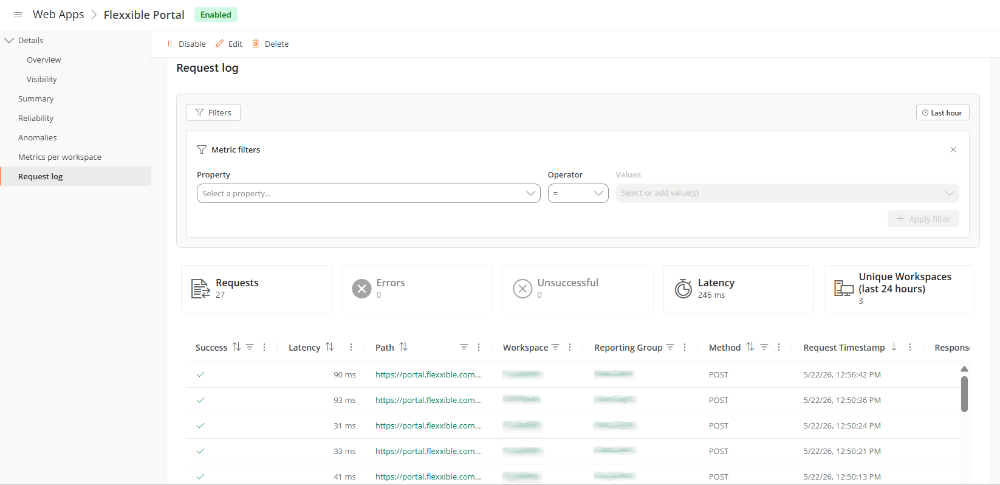
Task: Open the Method column options menu
Action: 778,347
